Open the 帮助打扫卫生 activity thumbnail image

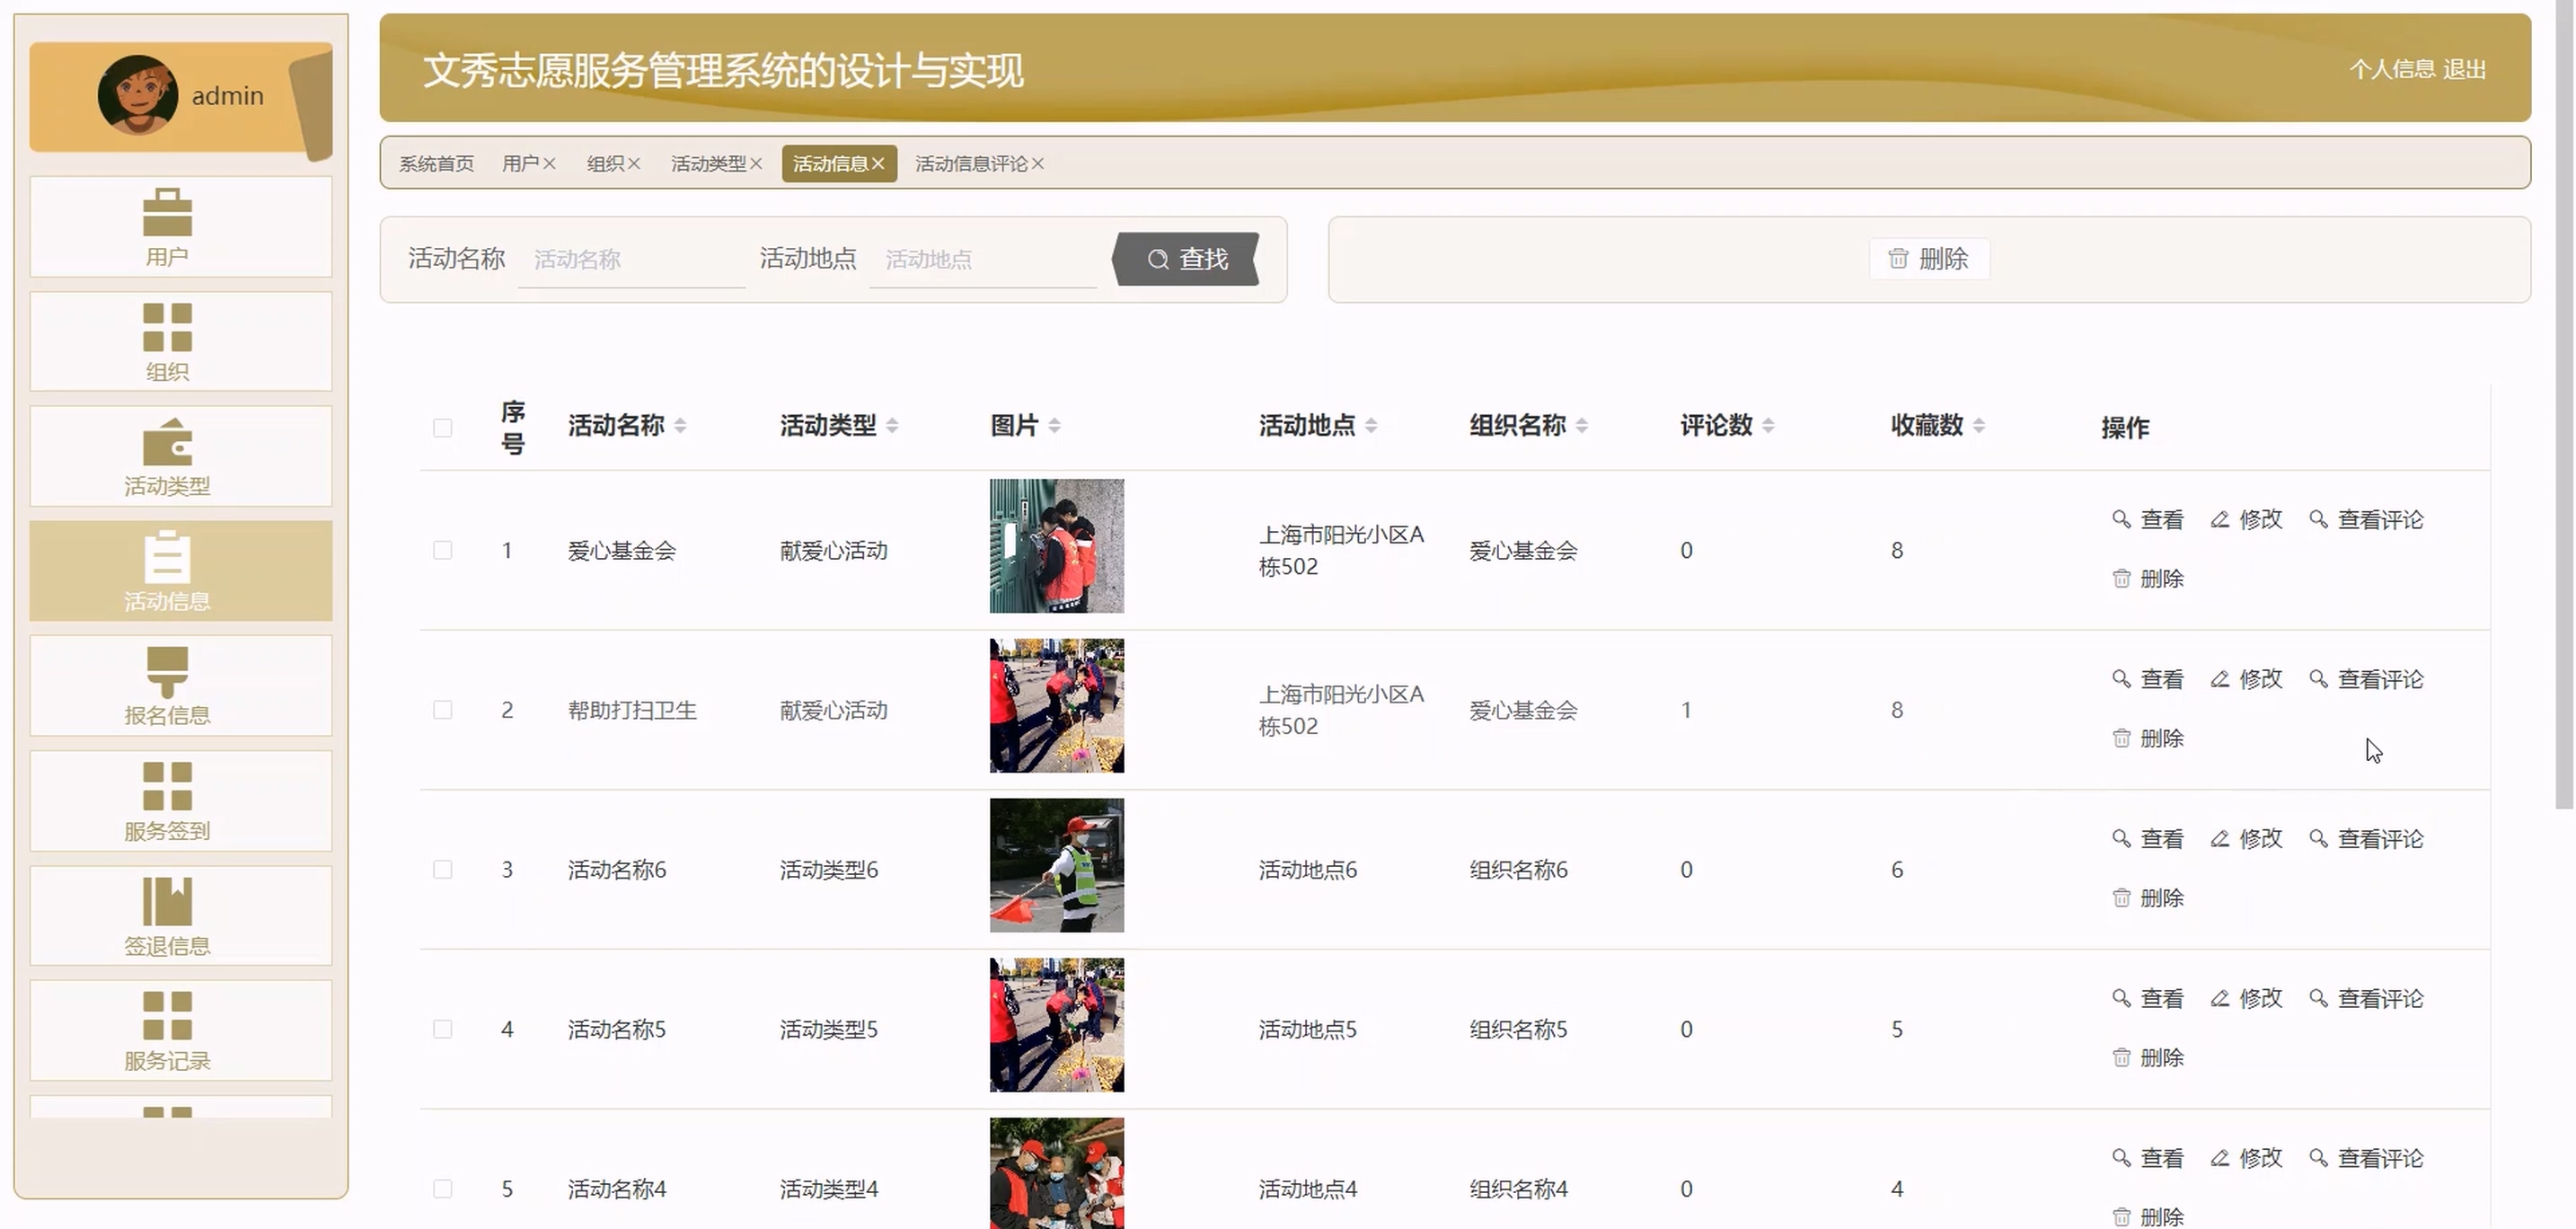click(x=1057, y=706)
